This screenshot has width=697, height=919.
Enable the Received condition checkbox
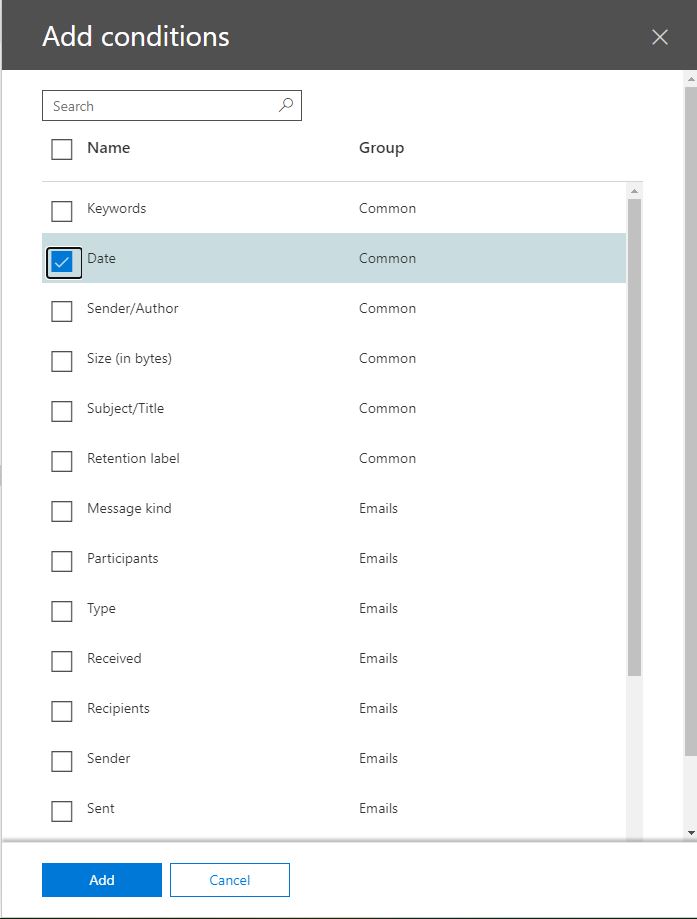[x=62, y=661]
